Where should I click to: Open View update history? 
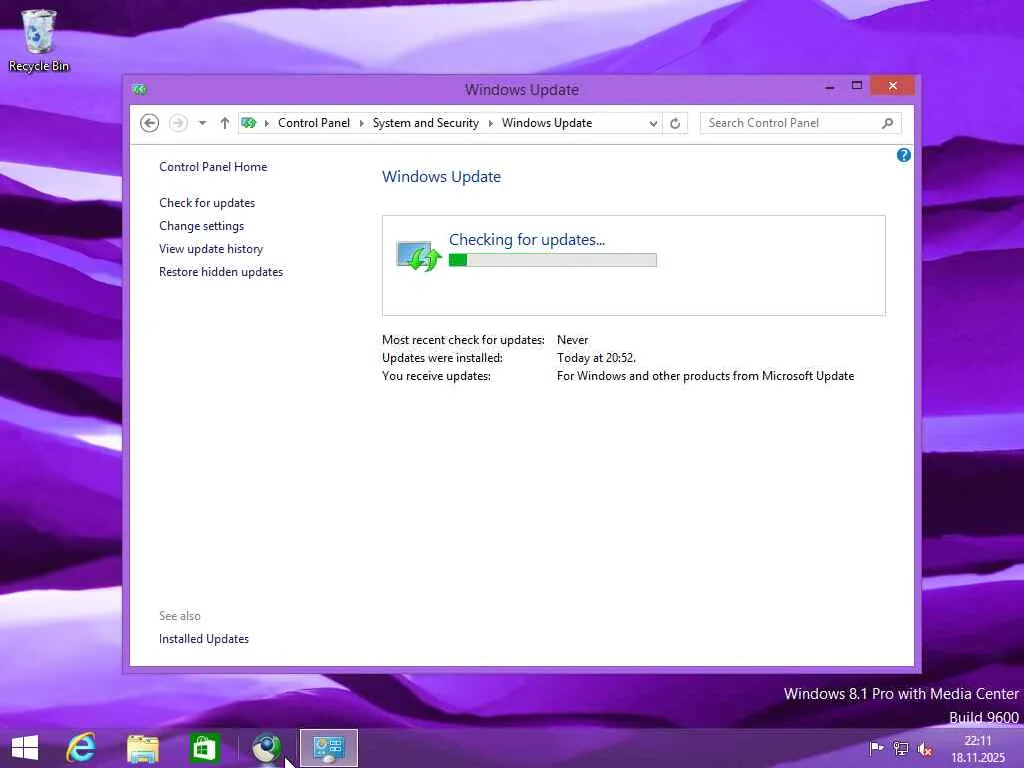pyautogui.click(x=211, y=249)
